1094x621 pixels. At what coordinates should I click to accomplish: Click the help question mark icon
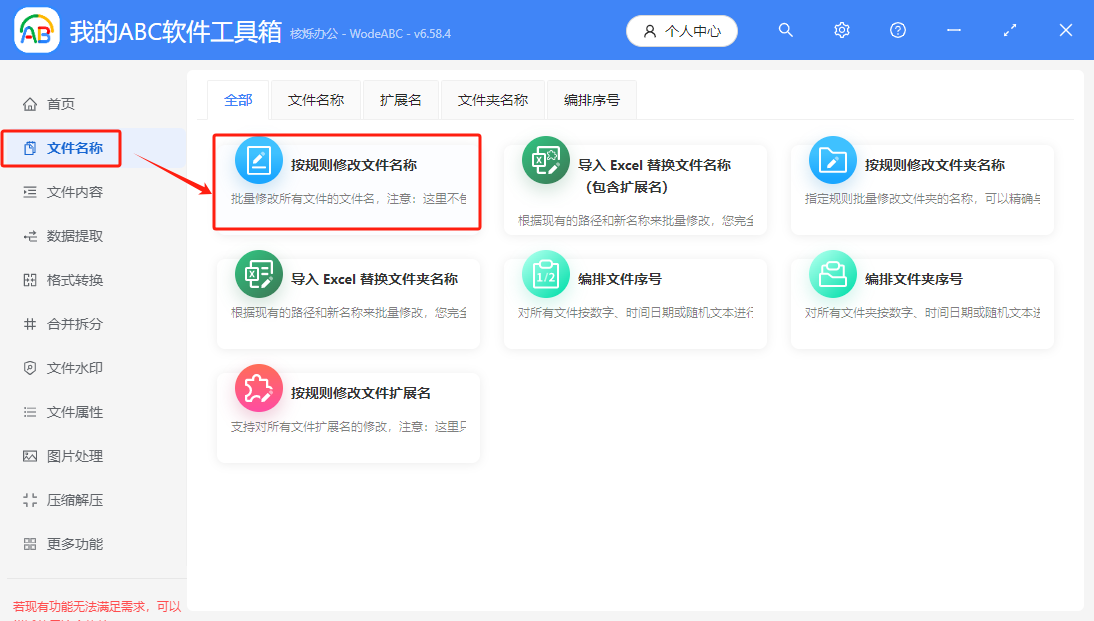[897, 30]
